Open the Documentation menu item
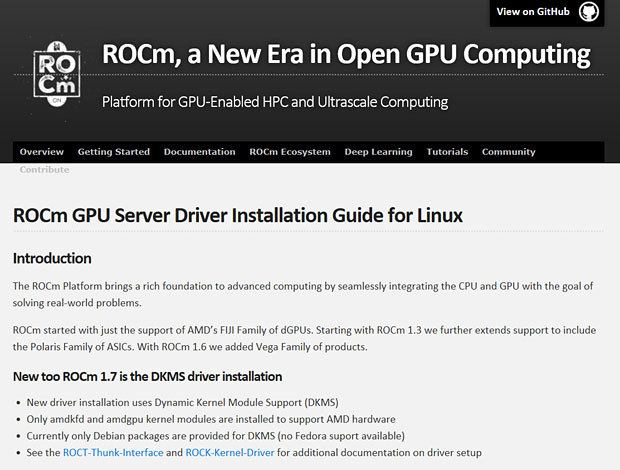The image size is (620, 470). pyautogui.click(x=199, y=152)
